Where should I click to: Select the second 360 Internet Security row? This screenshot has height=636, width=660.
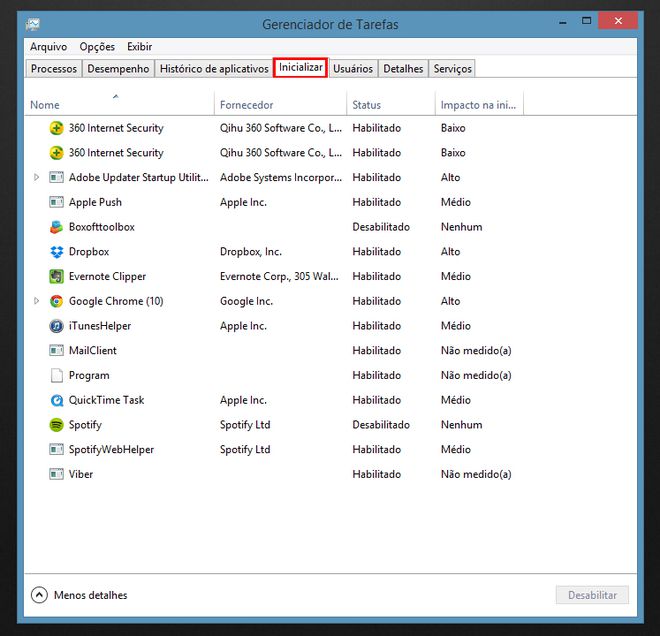coord(330,153)
